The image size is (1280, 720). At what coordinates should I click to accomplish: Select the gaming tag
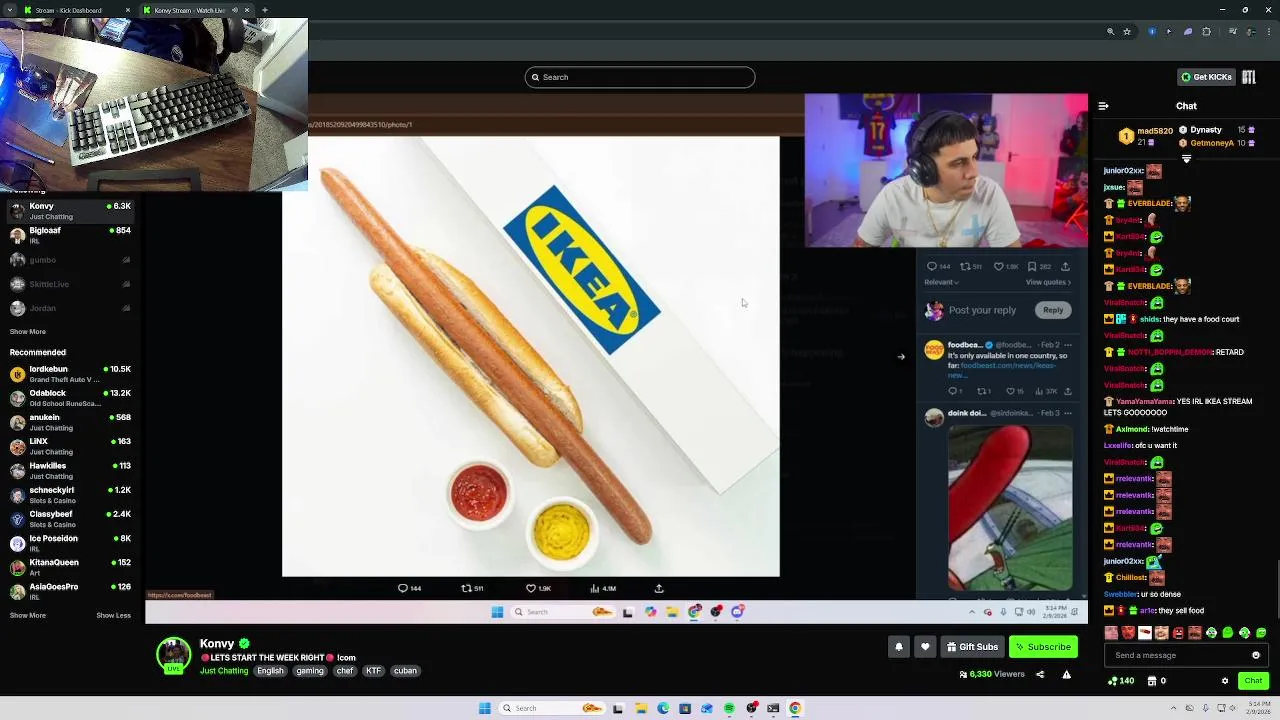[310, 671]
